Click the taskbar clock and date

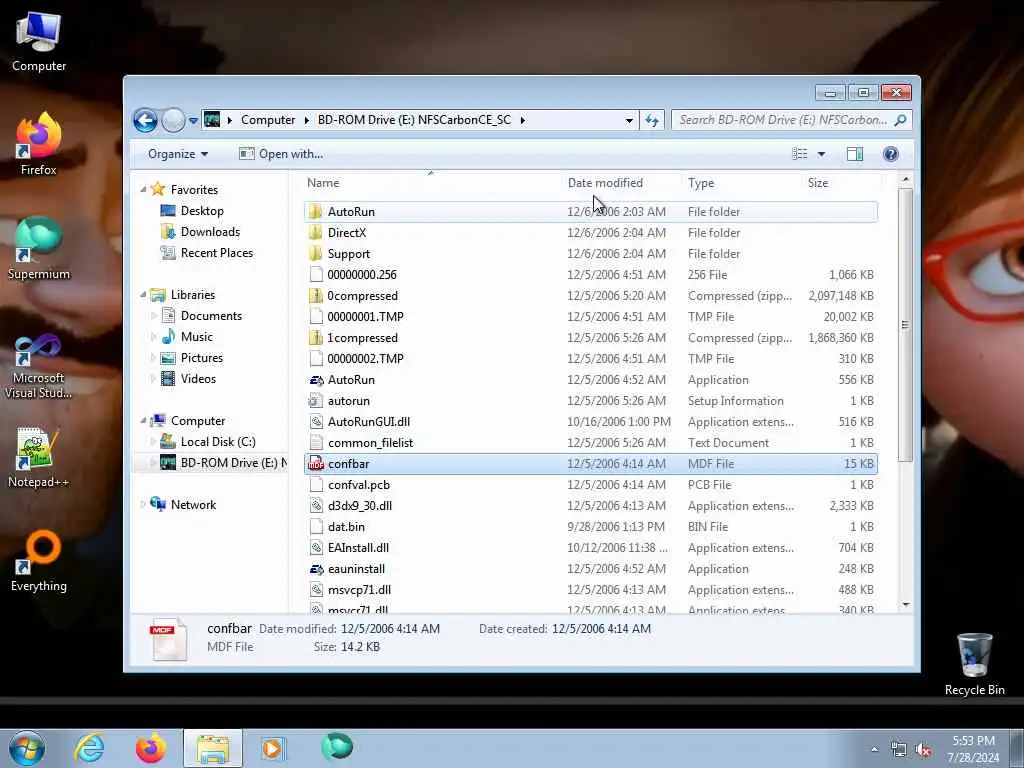pyautogui.click(x=973, y=749)
